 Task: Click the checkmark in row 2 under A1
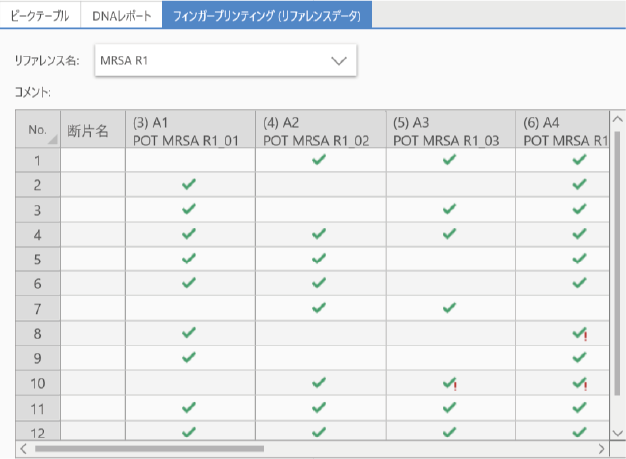point(189,184)
